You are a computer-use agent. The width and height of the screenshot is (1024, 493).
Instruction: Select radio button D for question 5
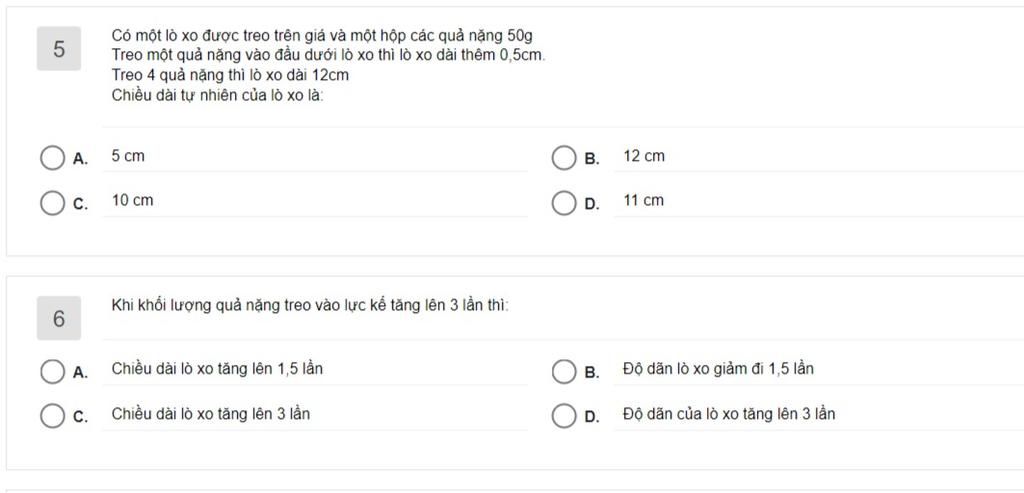click(564, 203)
